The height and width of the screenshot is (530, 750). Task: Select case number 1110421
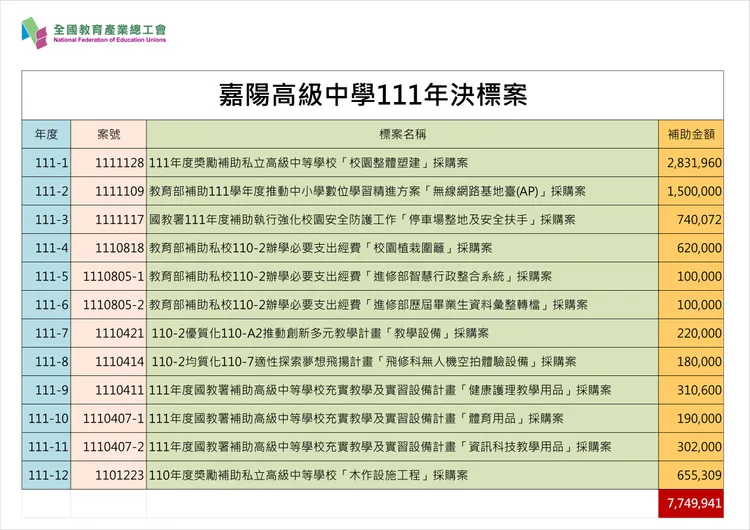pos(109,333)
